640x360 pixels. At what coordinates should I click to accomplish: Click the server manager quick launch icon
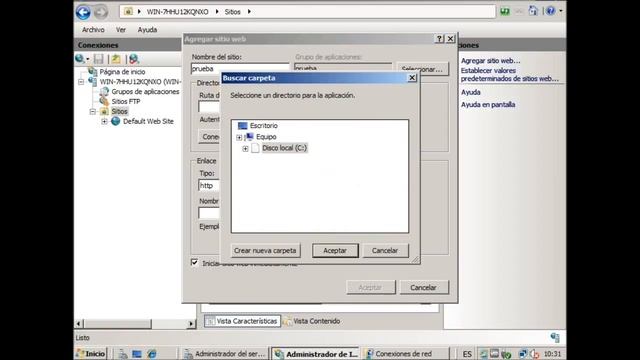pyautogui.click(x=122, y=354)
